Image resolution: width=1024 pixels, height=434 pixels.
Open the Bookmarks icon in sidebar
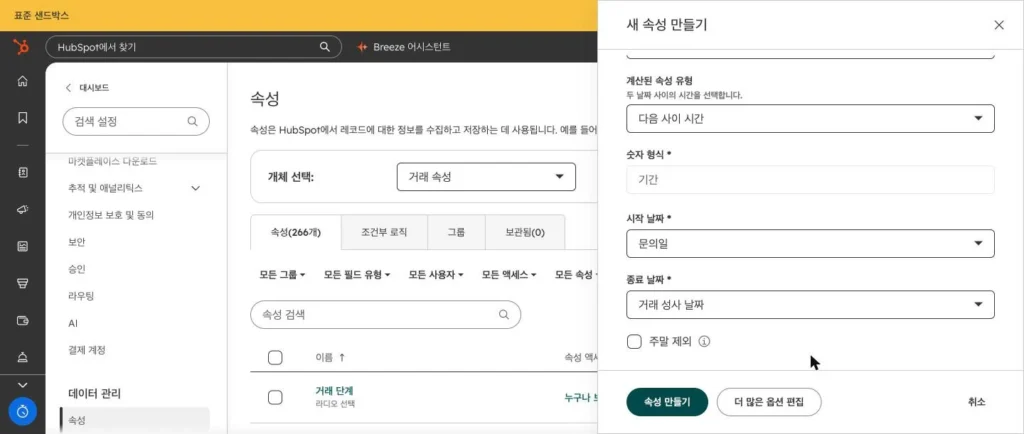point(22,117)
